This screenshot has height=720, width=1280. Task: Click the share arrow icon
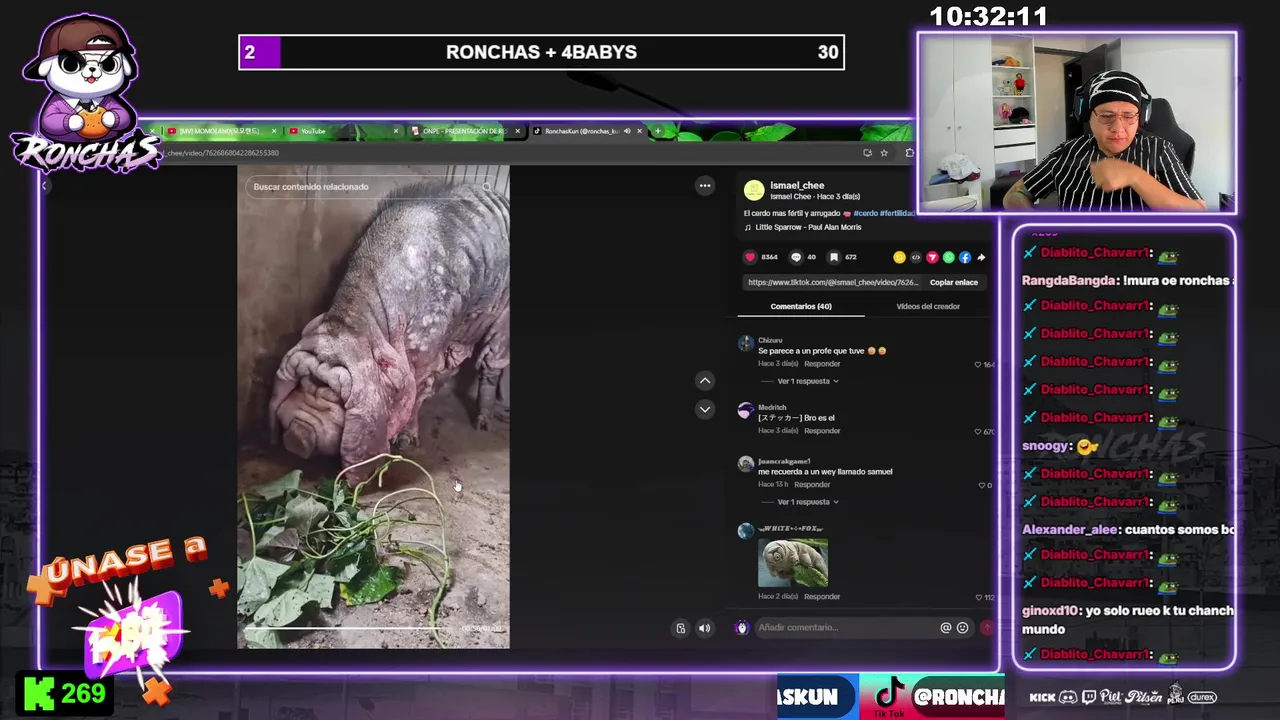pos(981,257)
